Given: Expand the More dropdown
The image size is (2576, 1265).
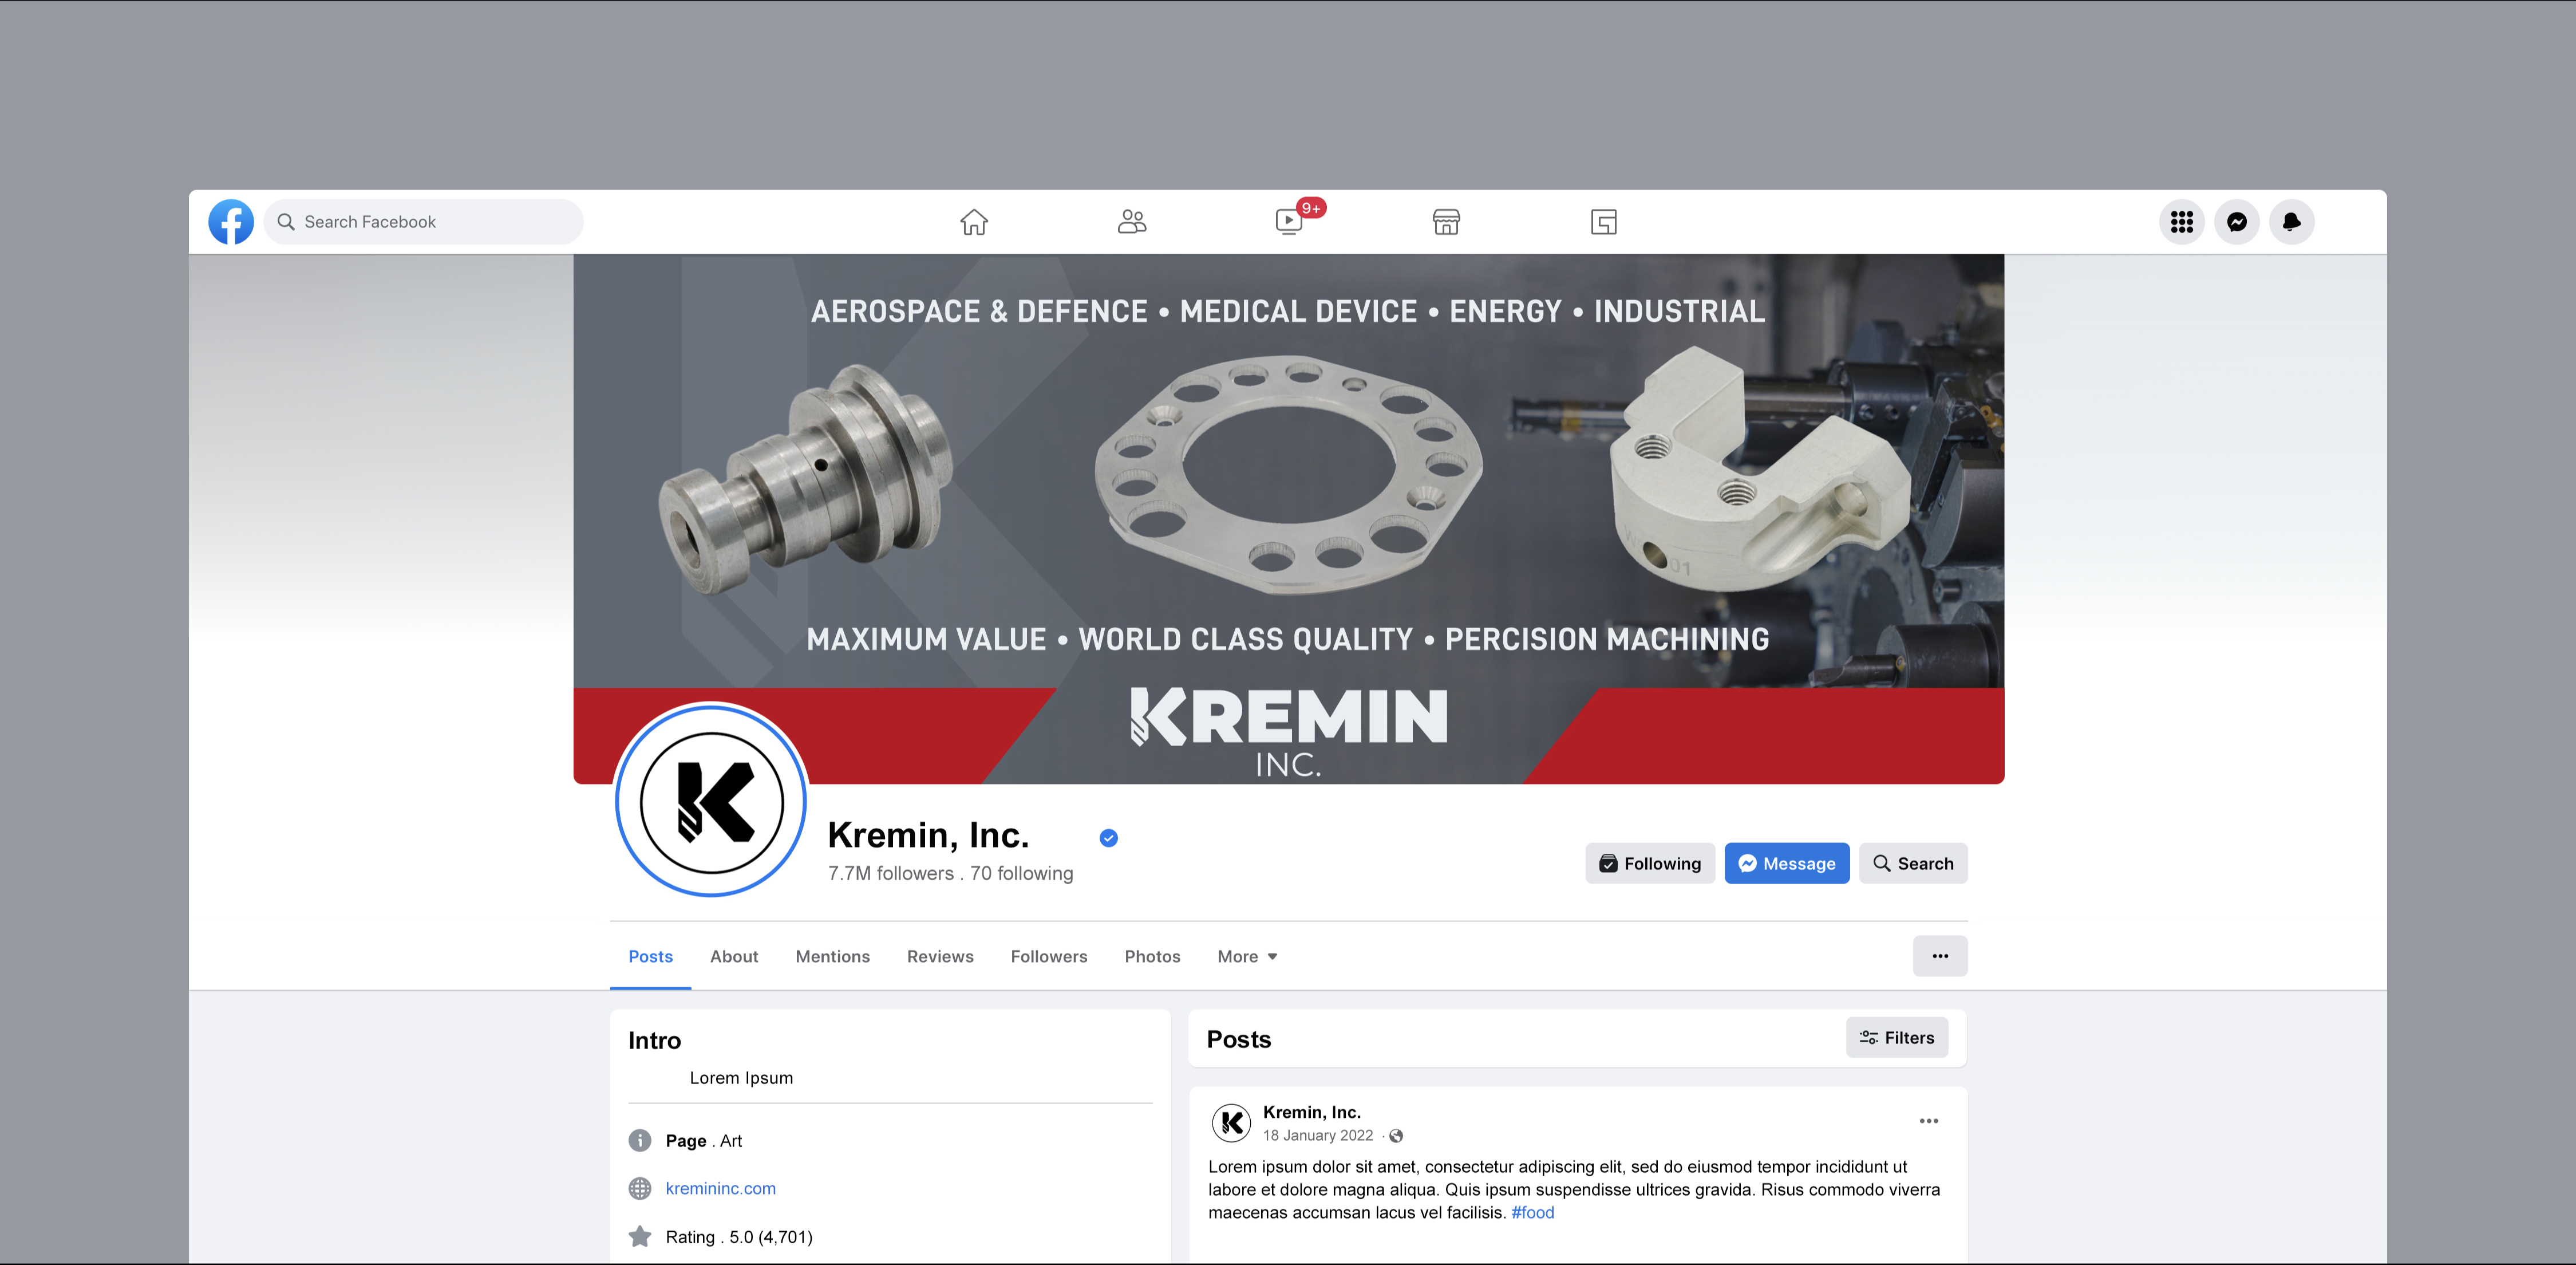Looking at the screenshot, I should tap(1247, 957).
